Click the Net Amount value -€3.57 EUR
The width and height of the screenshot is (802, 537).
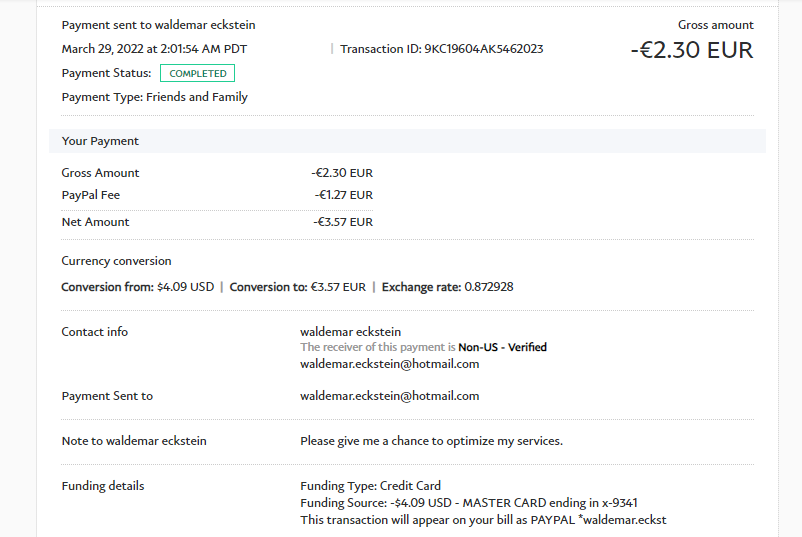tap(342, 222)
